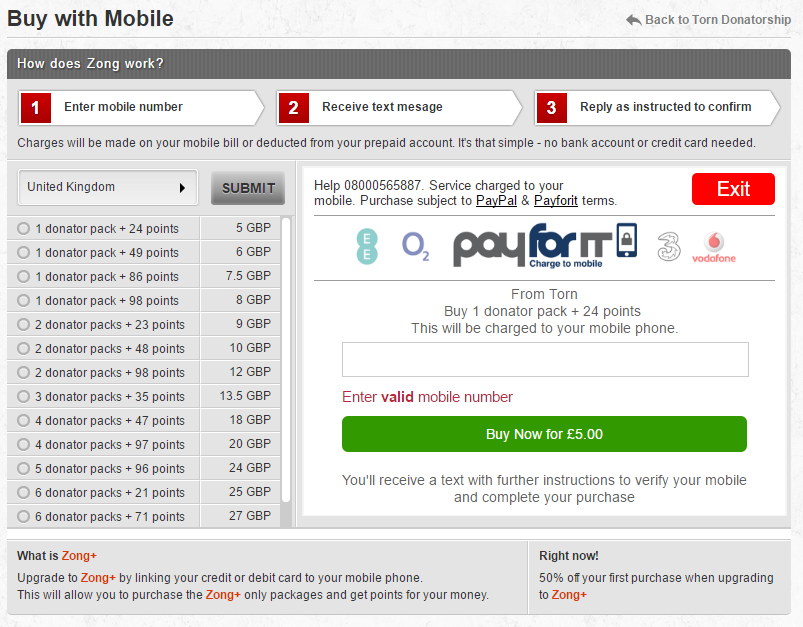Click the 'Enter mobile number' step
Viewport: 803px width, 627px height.
point(141,108)
